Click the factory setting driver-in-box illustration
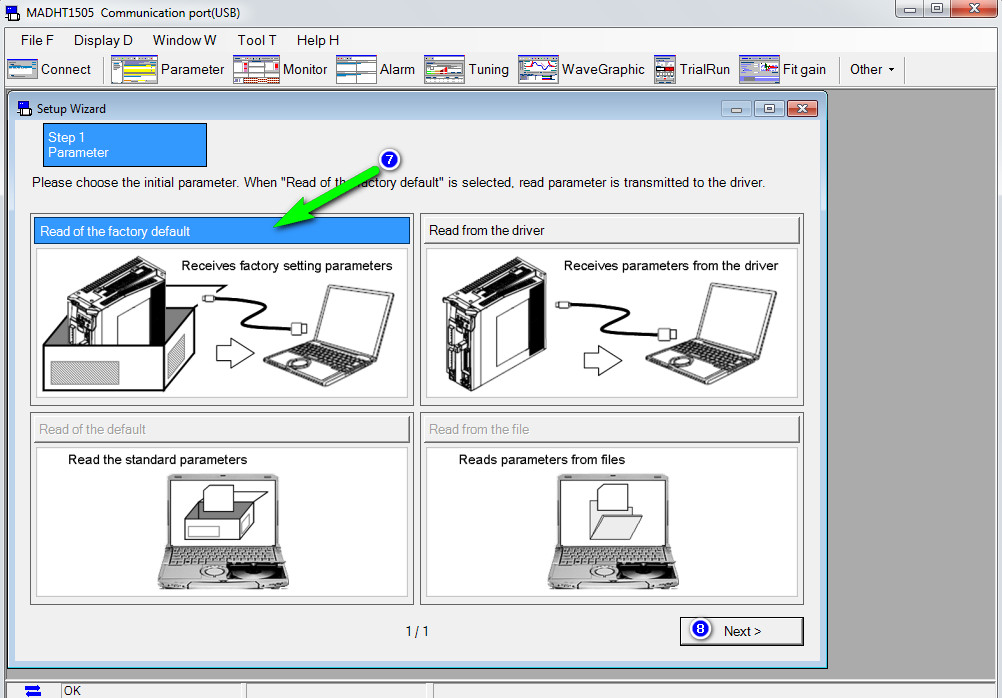 222,323
